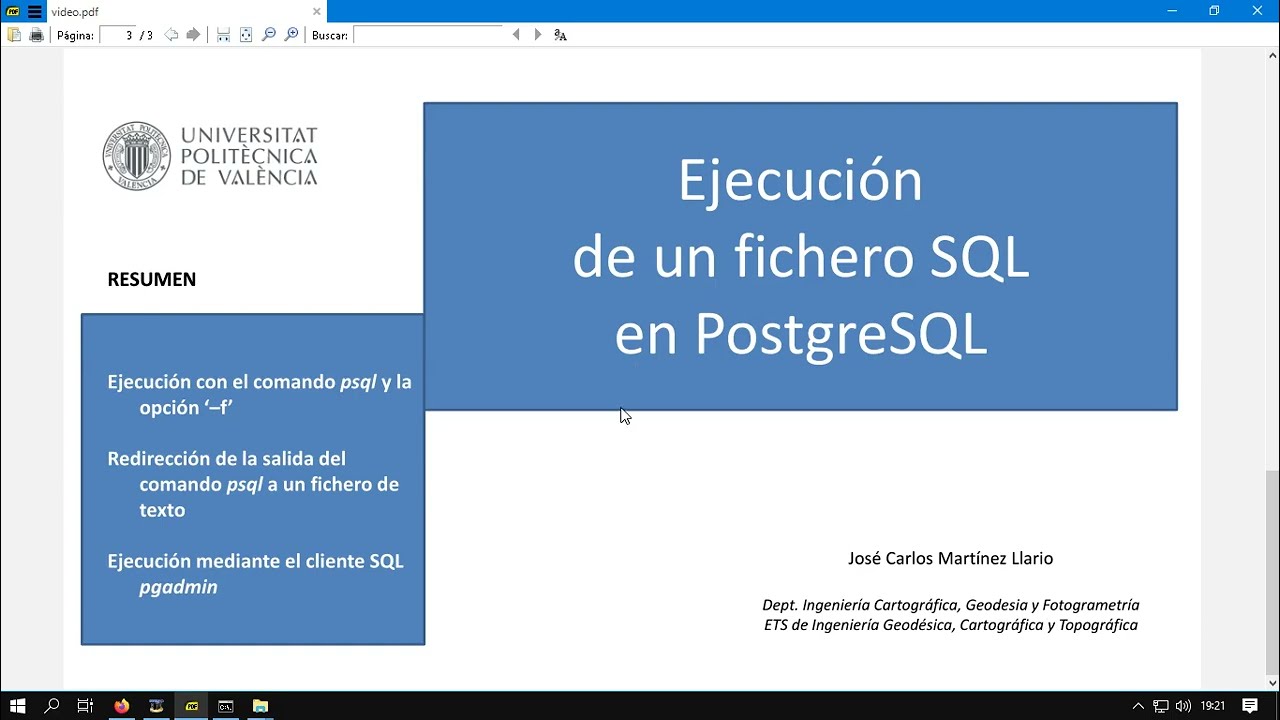Click the '/ 3' page count

pyautogui.click(x=146, y=35)
